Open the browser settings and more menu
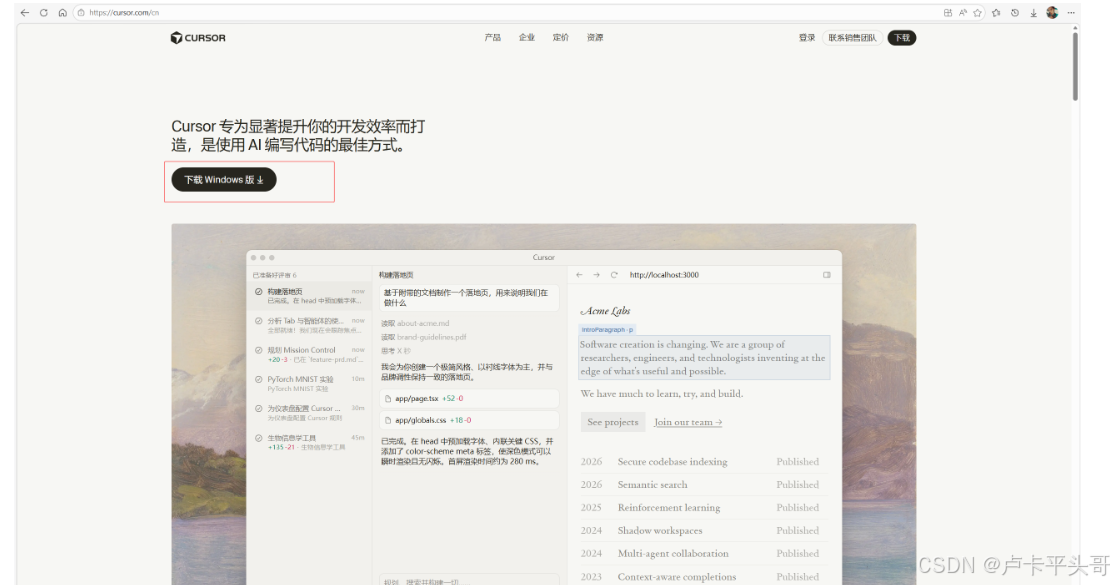Image resolution: width=1114 pixels, height=585 pixels. [1071, 13]
